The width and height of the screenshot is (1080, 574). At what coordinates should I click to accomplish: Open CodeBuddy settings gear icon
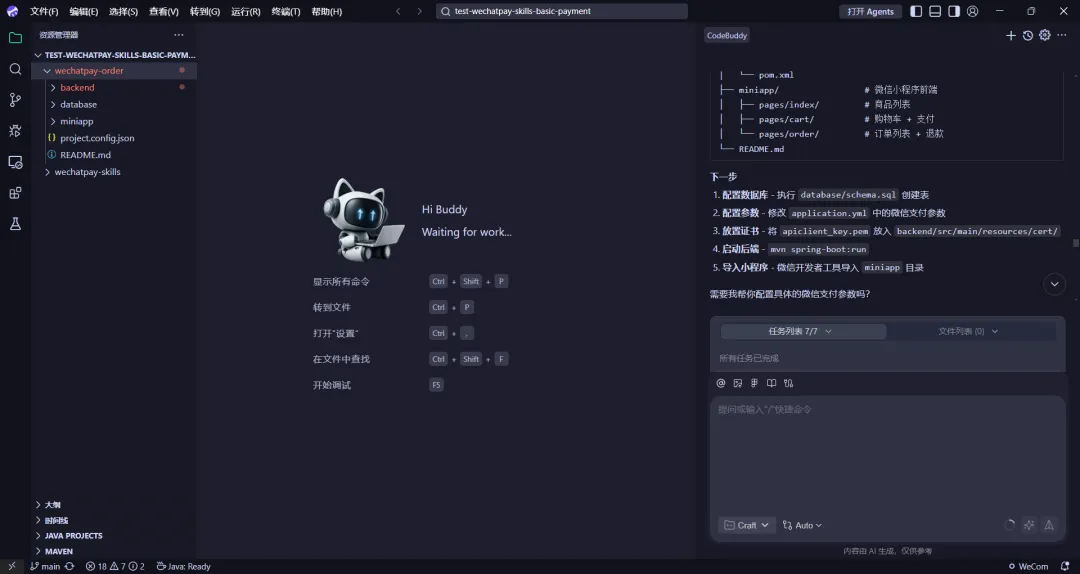tap(1045, 35)
